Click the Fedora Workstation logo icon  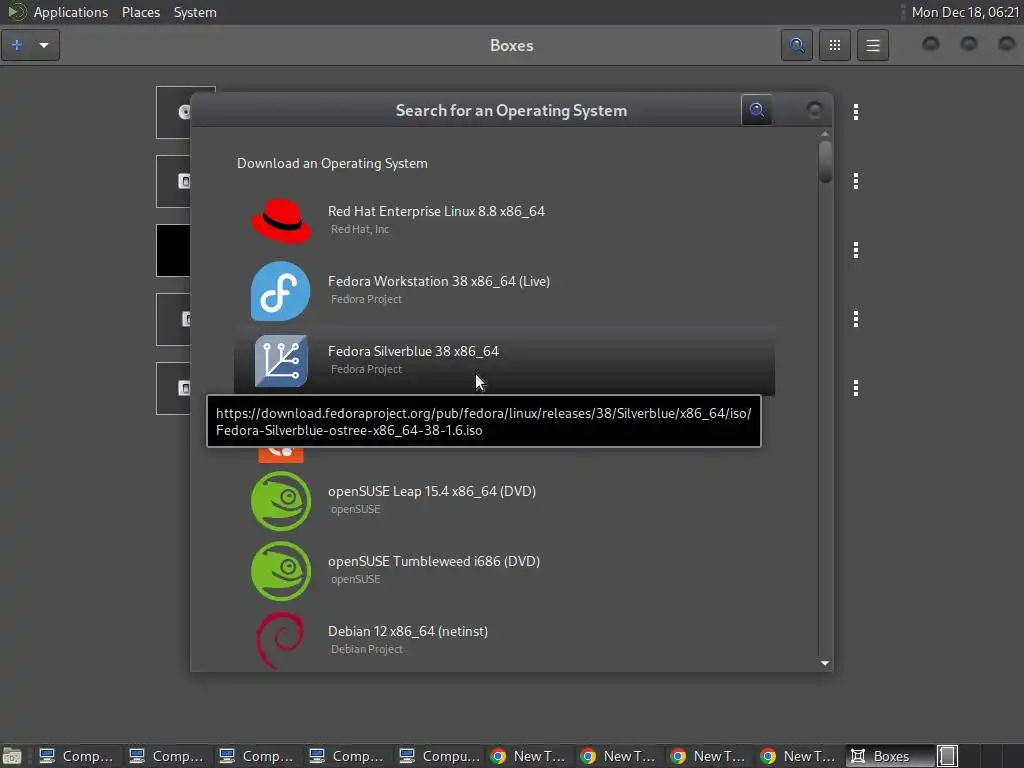tap(281, 291)
